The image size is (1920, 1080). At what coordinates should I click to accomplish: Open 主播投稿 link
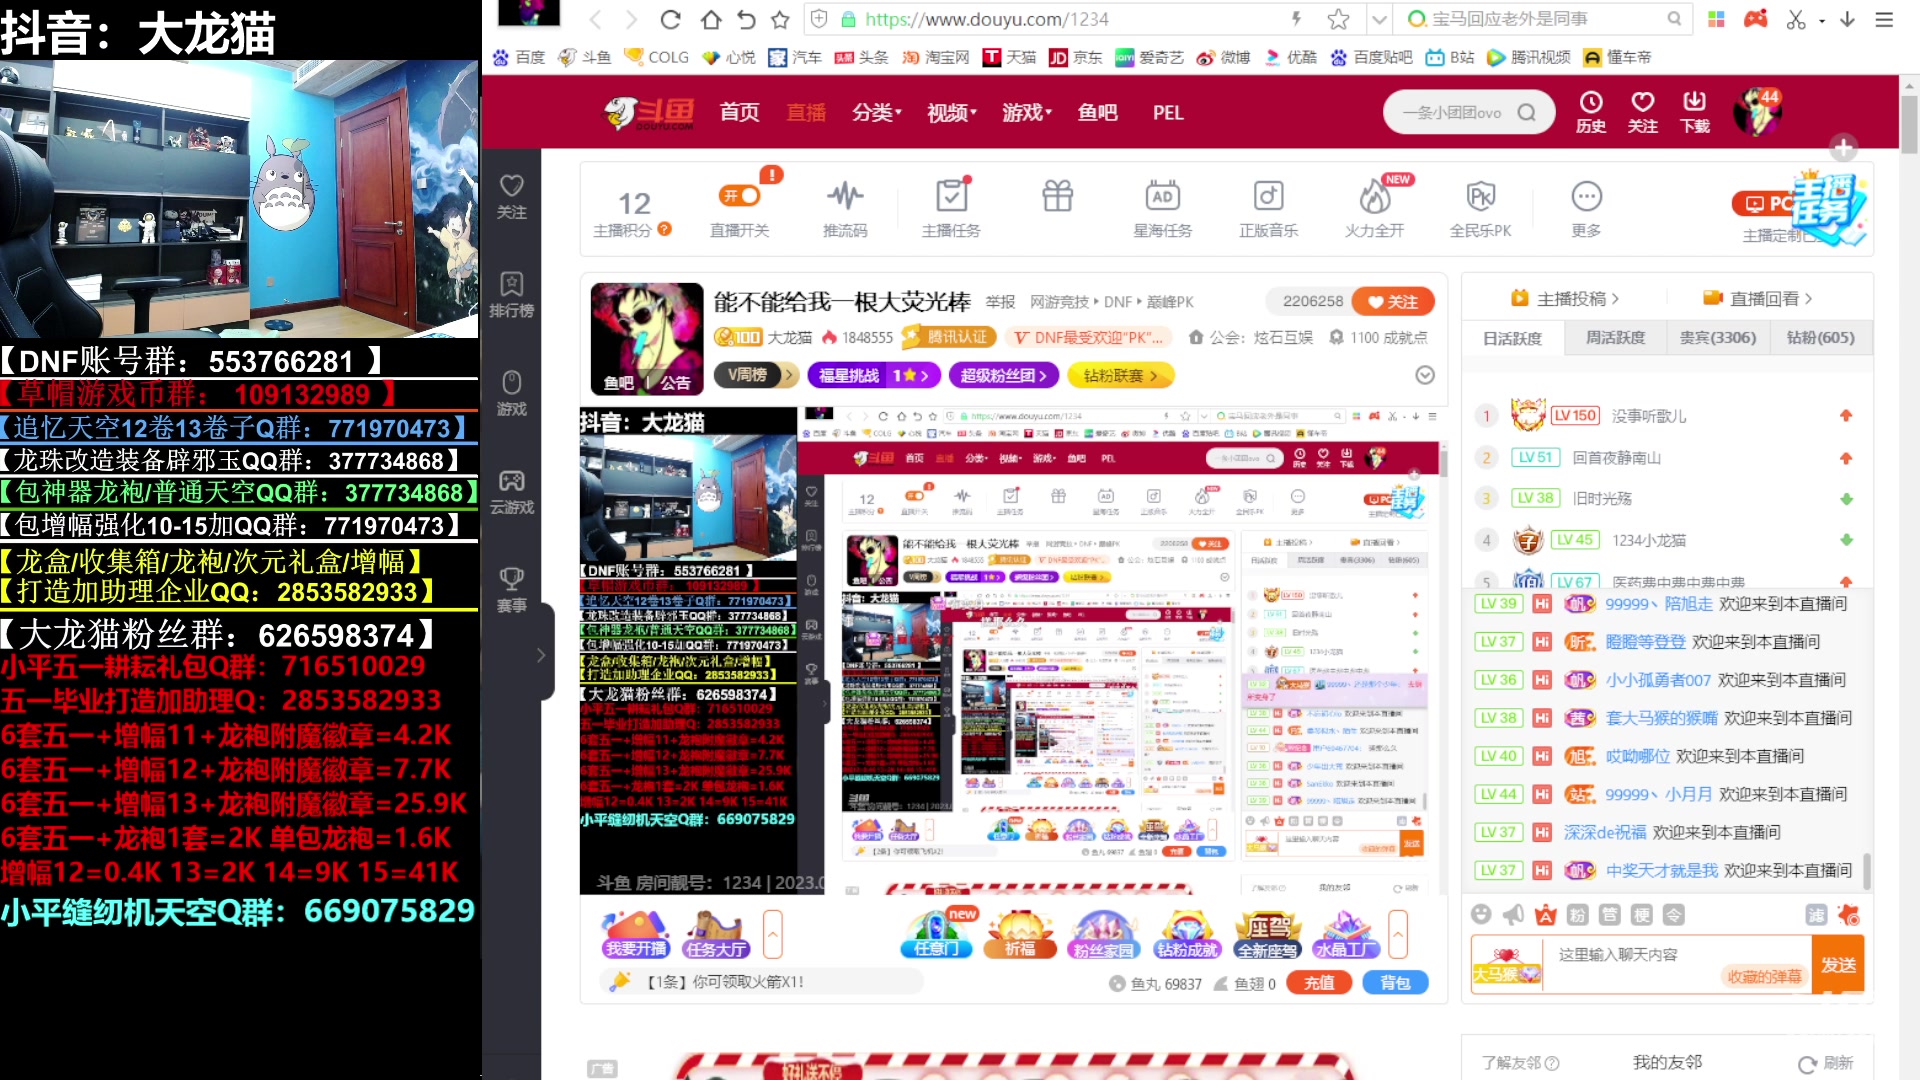[1565, 298]
